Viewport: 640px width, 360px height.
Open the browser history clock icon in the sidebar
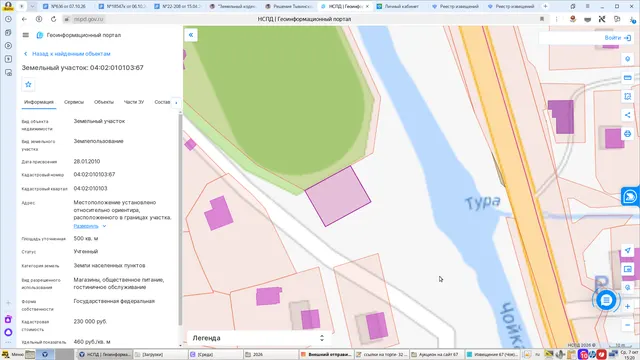[8, 19]
